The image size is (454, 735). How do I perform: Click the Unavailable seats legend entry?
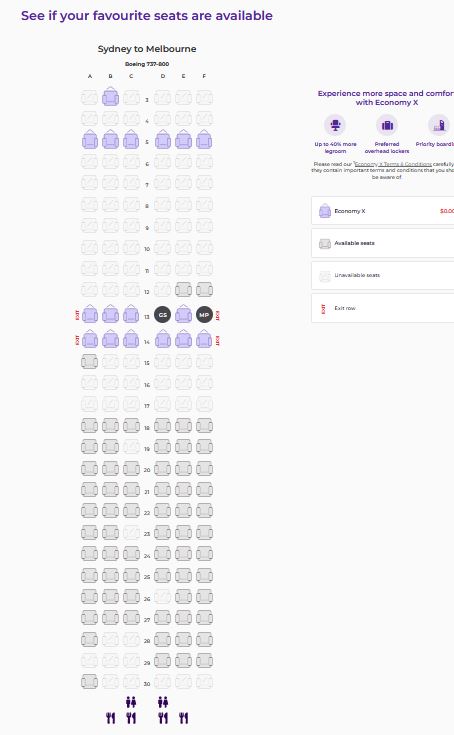pyautogui.click(x=382, y=276)
